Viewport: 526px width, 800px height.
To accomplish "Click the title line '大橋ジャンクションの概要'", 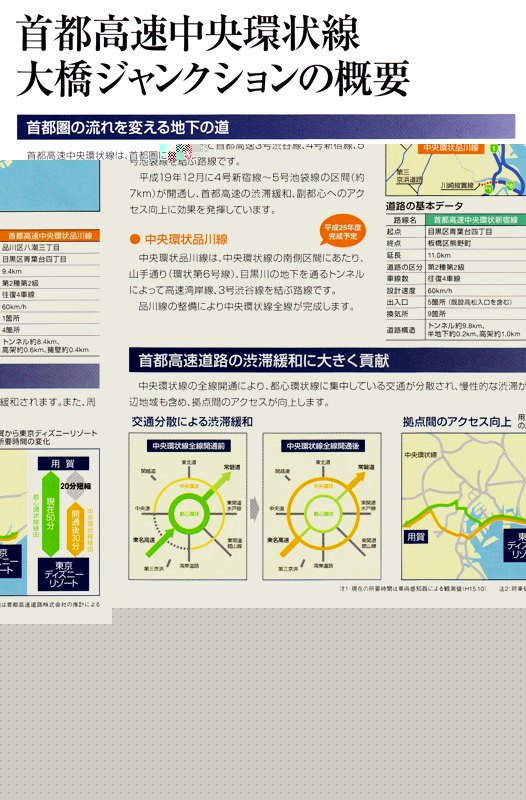I will 213,79.
